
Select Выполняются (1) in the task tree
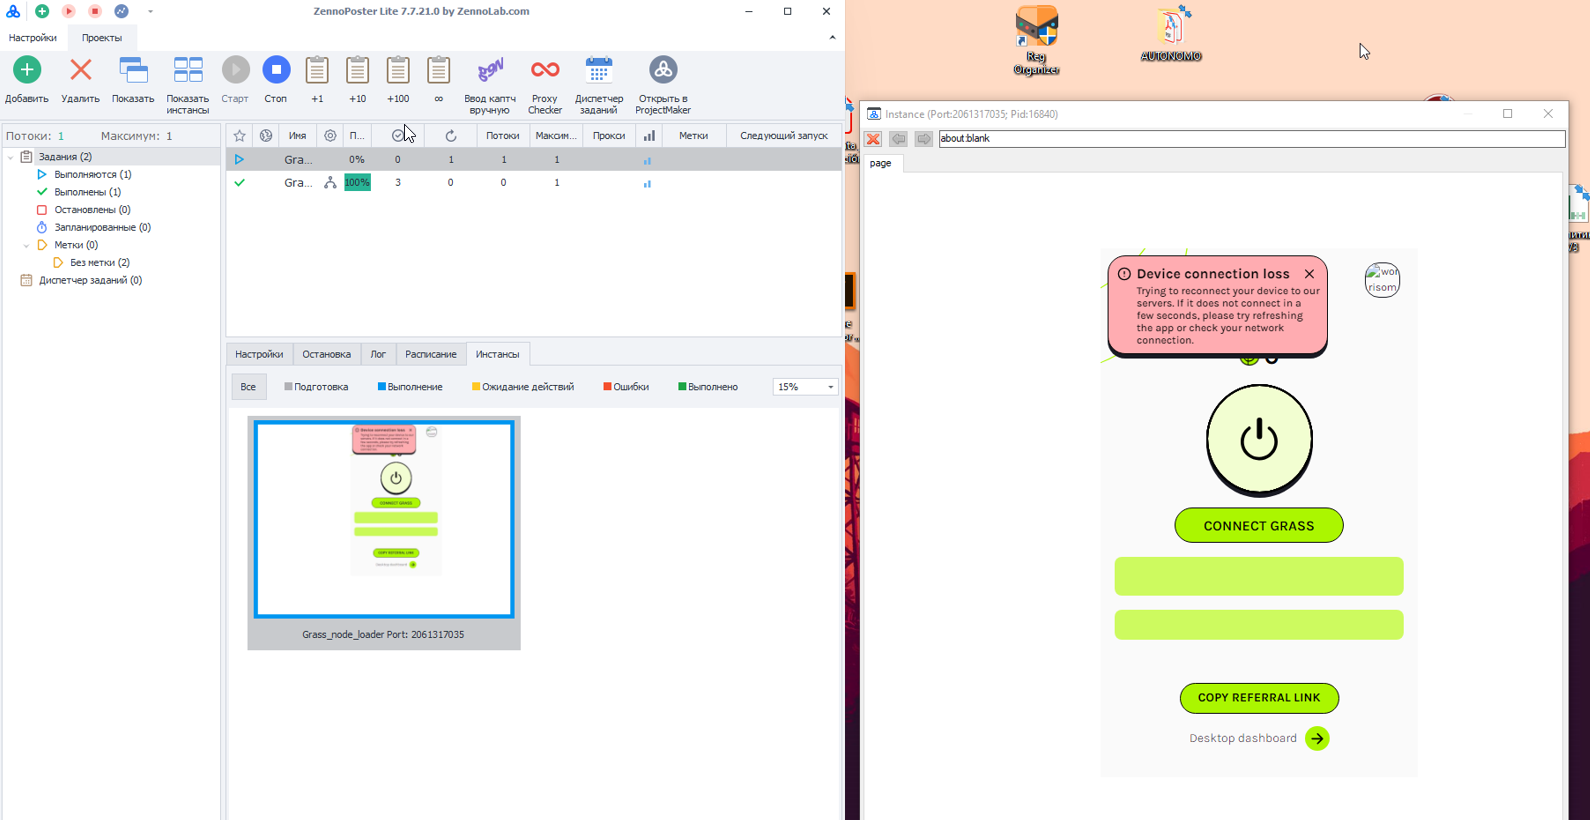pyautogui.click(x=93, y=175)
